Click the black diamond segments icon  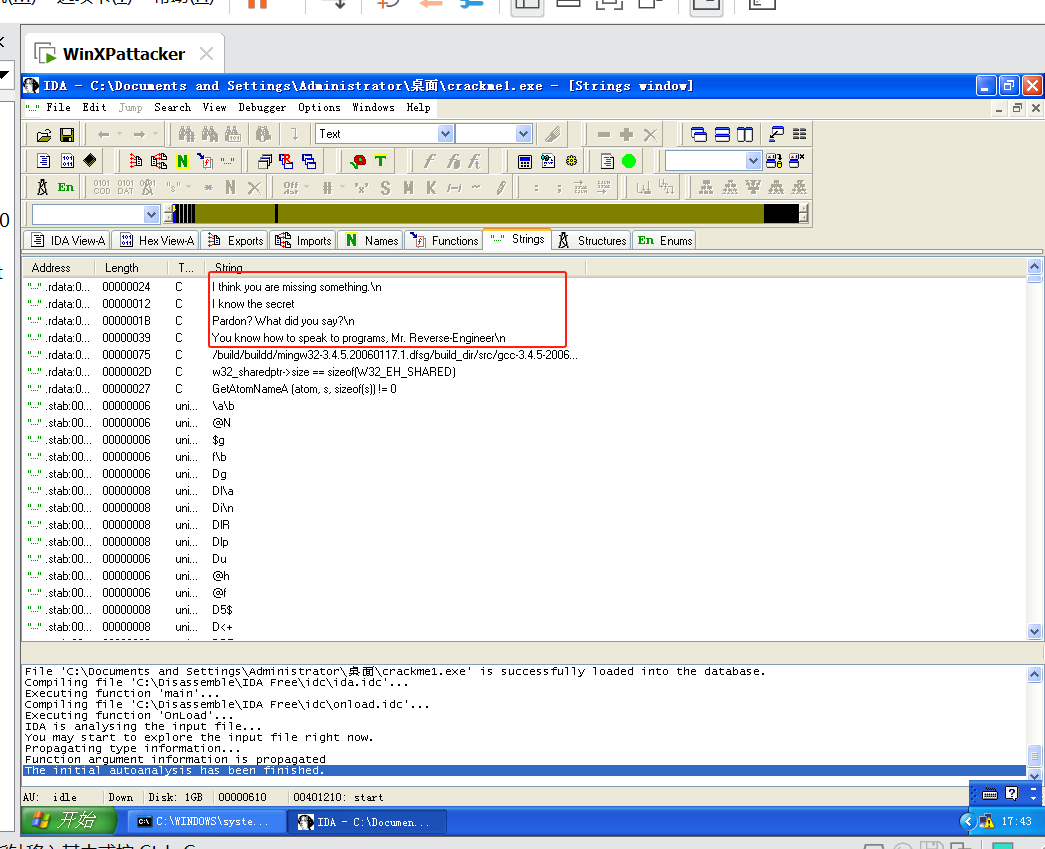[90, 161]
